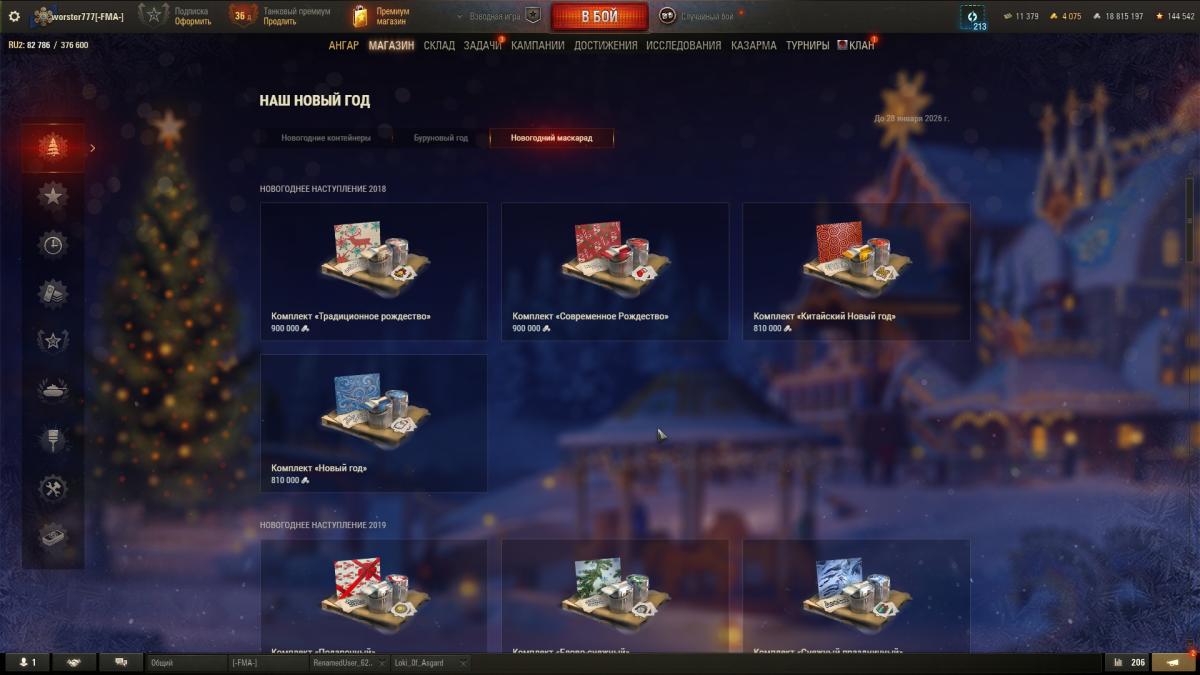
Task: Open the wrench and tools sidebar category
Action: 53,489
